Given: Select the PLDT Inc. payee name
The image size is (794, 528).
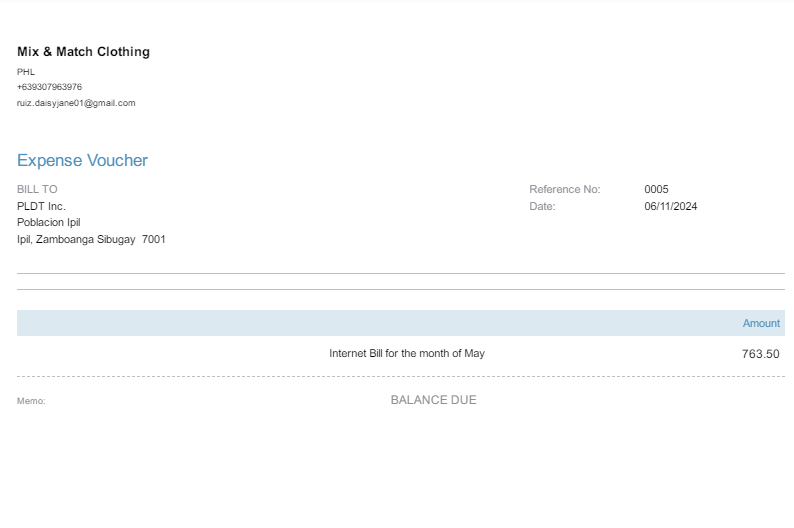Looking at the screenshot, I should click(x=42, y=207).
